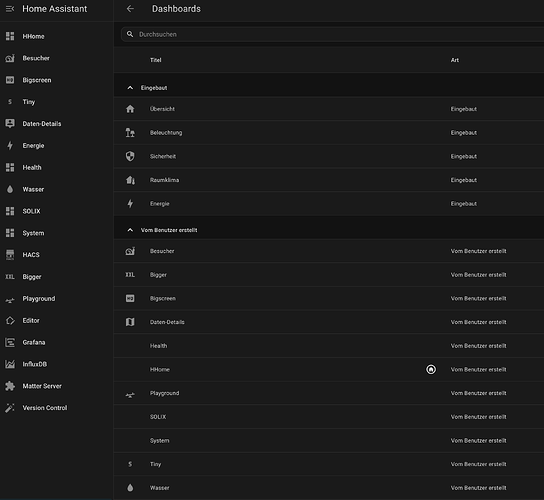544x500 pixels.
Task: Open Matter Server puzzle icon in sidebar
Action: 10,386
